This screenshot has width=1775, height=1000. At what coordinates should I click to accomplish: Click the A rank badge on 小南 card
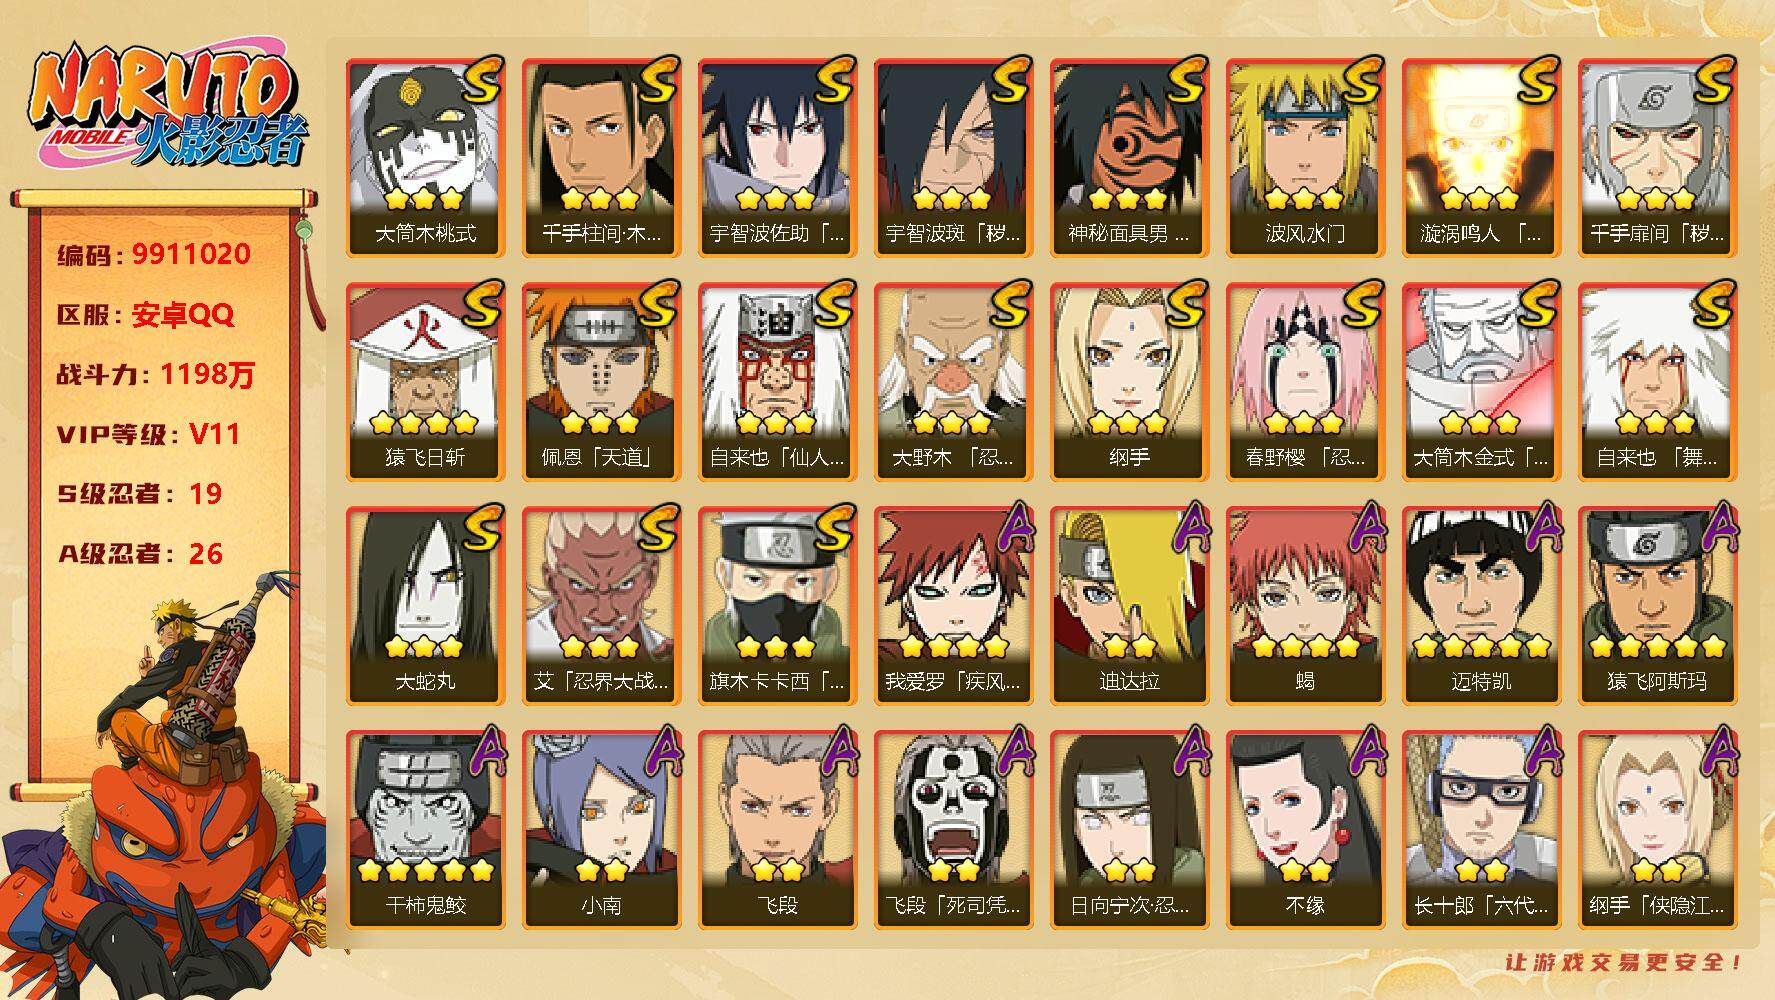point(658,754)
